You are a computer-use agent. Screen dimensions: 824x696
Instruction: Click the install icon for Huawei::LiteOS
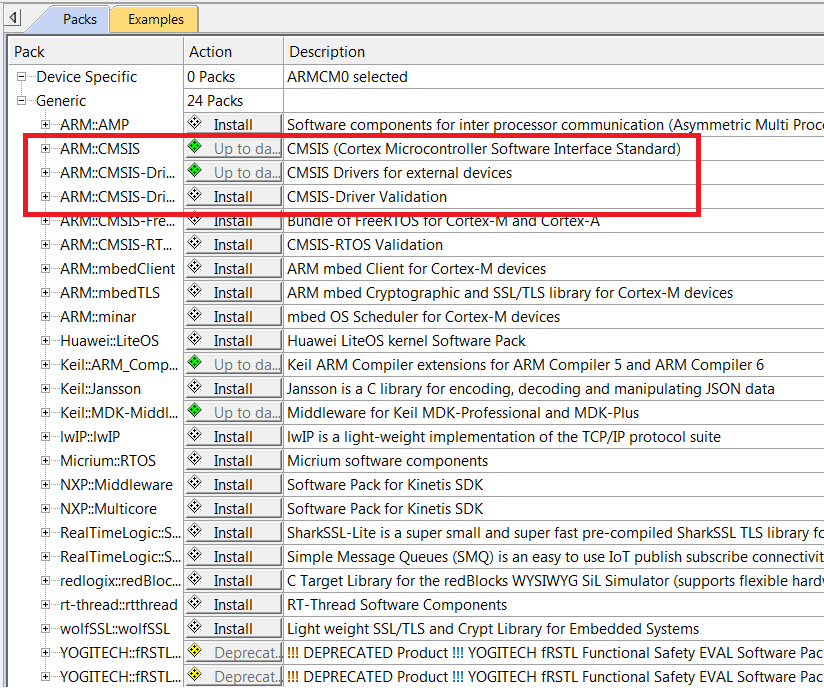point(196,340)
